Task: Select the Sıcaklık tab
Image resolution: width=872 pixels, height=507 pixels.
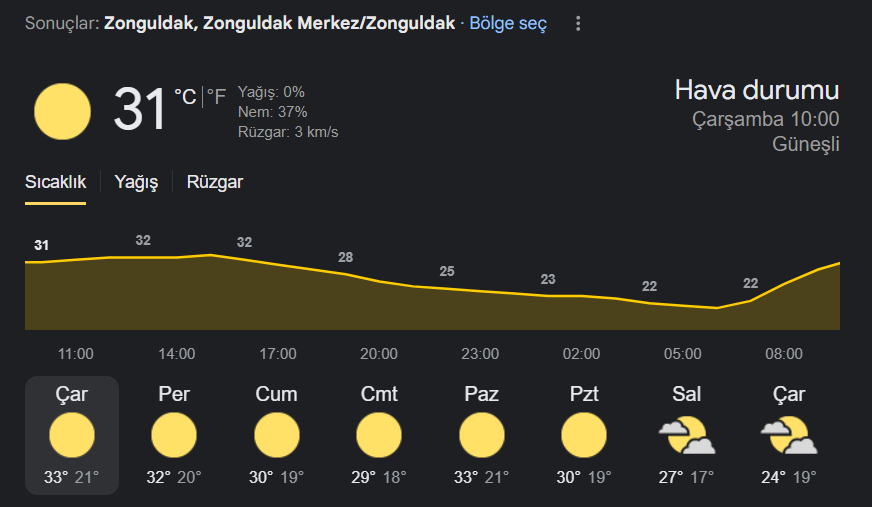Action: point(55,182)
